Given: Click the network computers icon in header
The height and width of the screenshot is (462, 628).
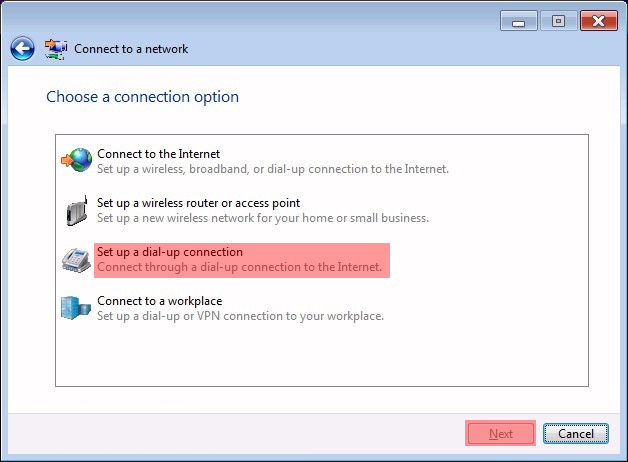Looking at the screenshot, I should click(x=56, y=49).
